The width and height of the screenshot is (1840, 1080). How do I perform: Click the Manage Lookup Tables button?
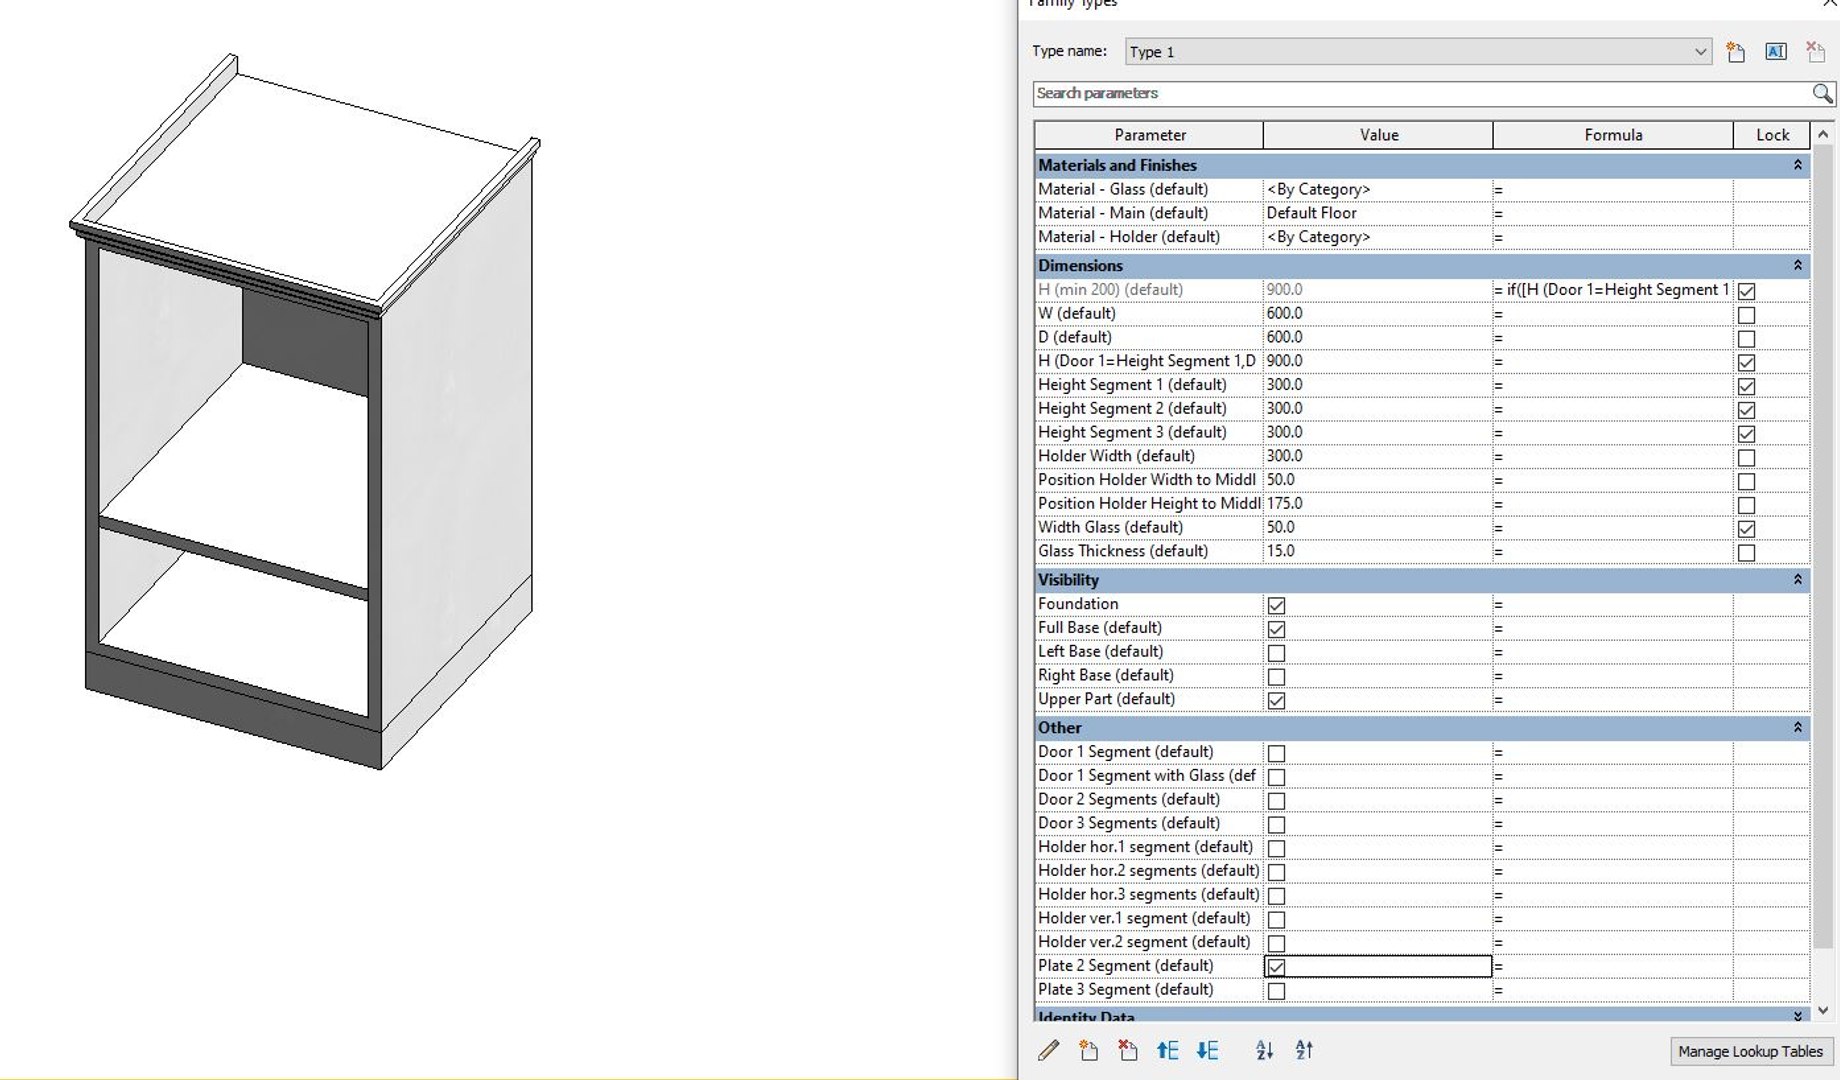point(1750,1051)
